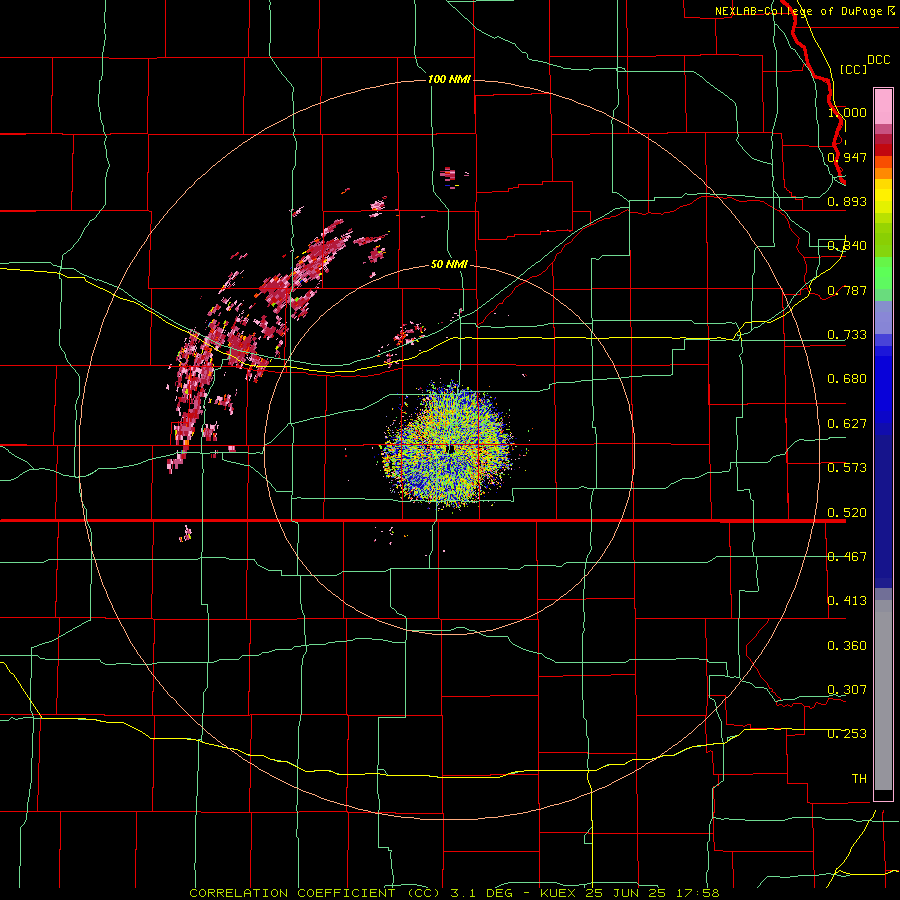Click the CORRELATION COEFFICIENT (CC) title text
Image resolution: width=900 pixels, height=900 pixels.
click(x=315, y=893)
